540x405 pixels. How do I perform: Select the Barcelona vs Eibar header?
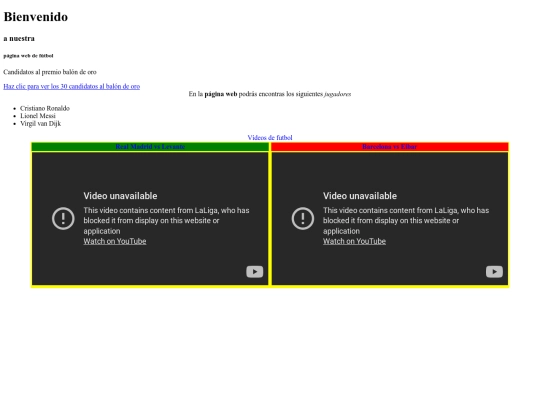point(390,147)
